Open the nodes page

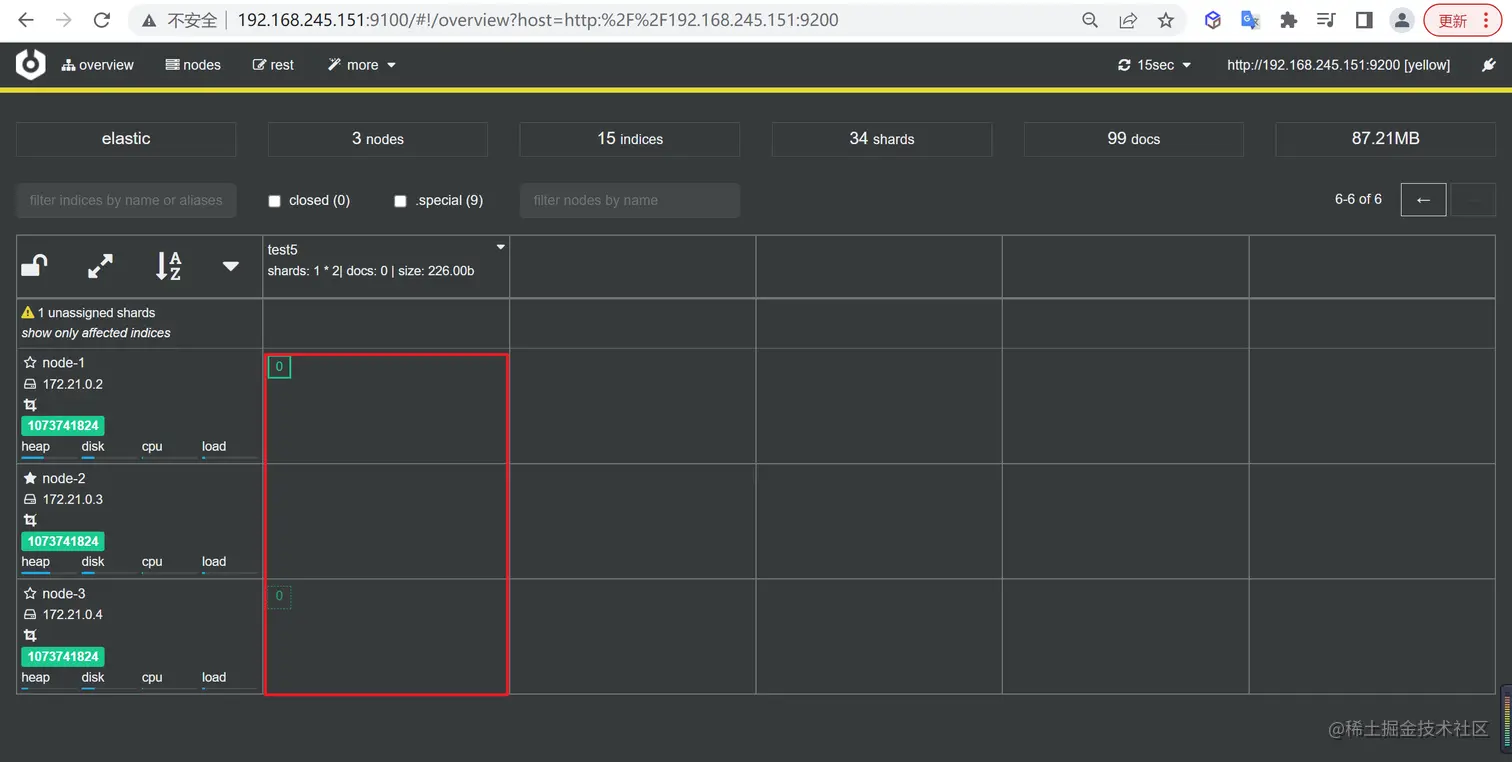(193, 65)
